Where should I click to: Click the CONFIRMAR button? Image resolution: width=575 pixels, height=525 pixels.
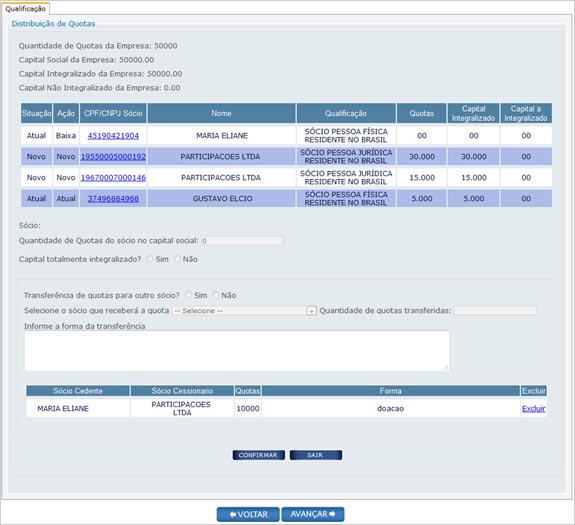coord(259,455)
